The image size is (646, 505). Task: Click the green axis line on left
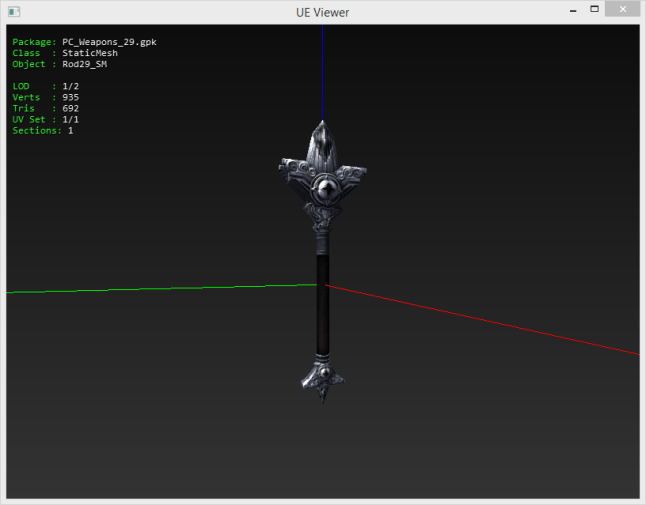150,288
